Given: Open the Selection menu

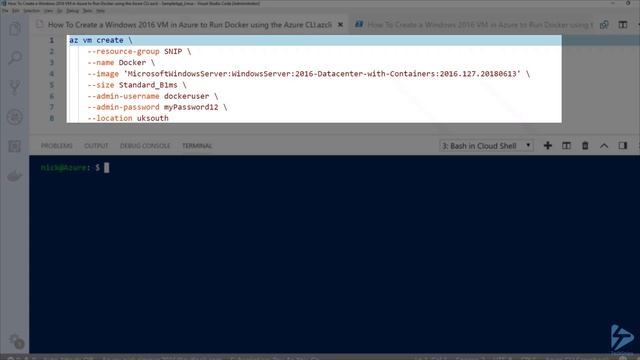Looking at the screenshot, I should click(x=31, y=11).
